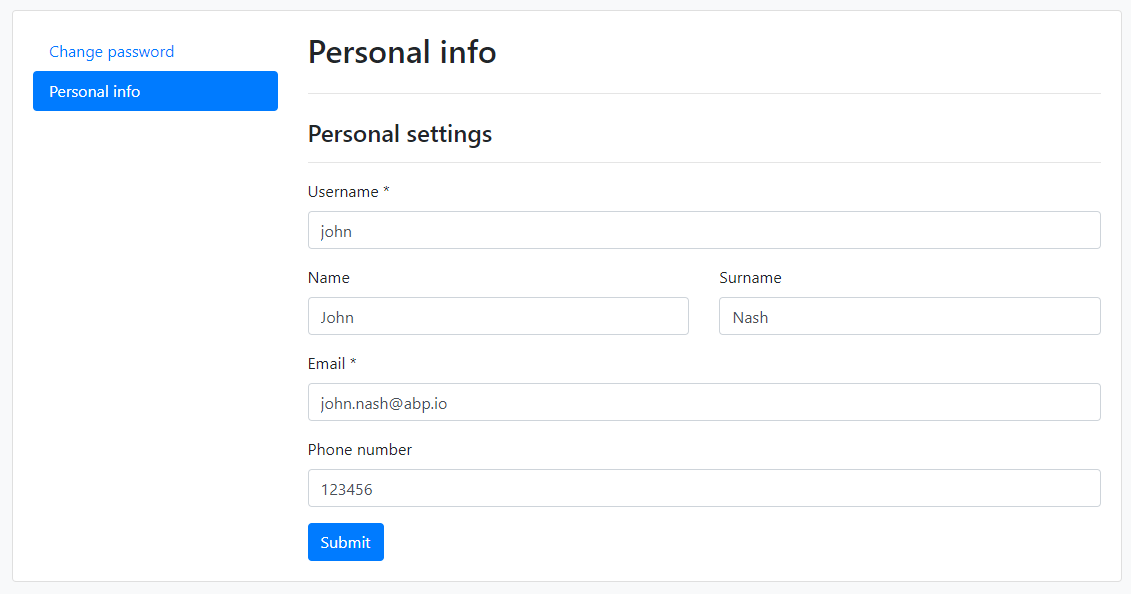Click the Phone number field showing 123456
Image resolution: width=1131 pixels, height=594 pixels.
(x=703, y=488)
